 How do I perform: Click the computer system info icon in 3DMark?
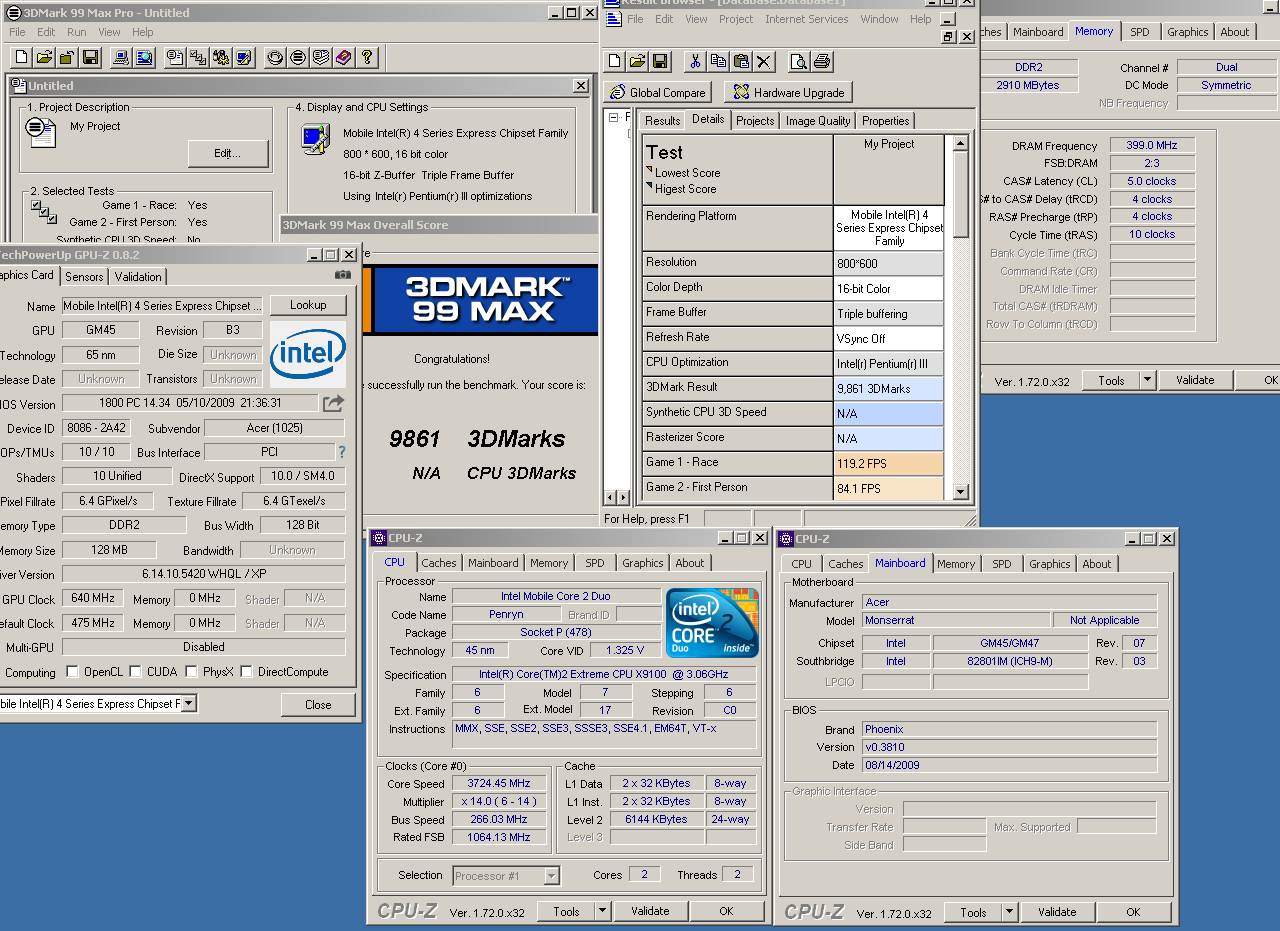[x=121, y=57]
